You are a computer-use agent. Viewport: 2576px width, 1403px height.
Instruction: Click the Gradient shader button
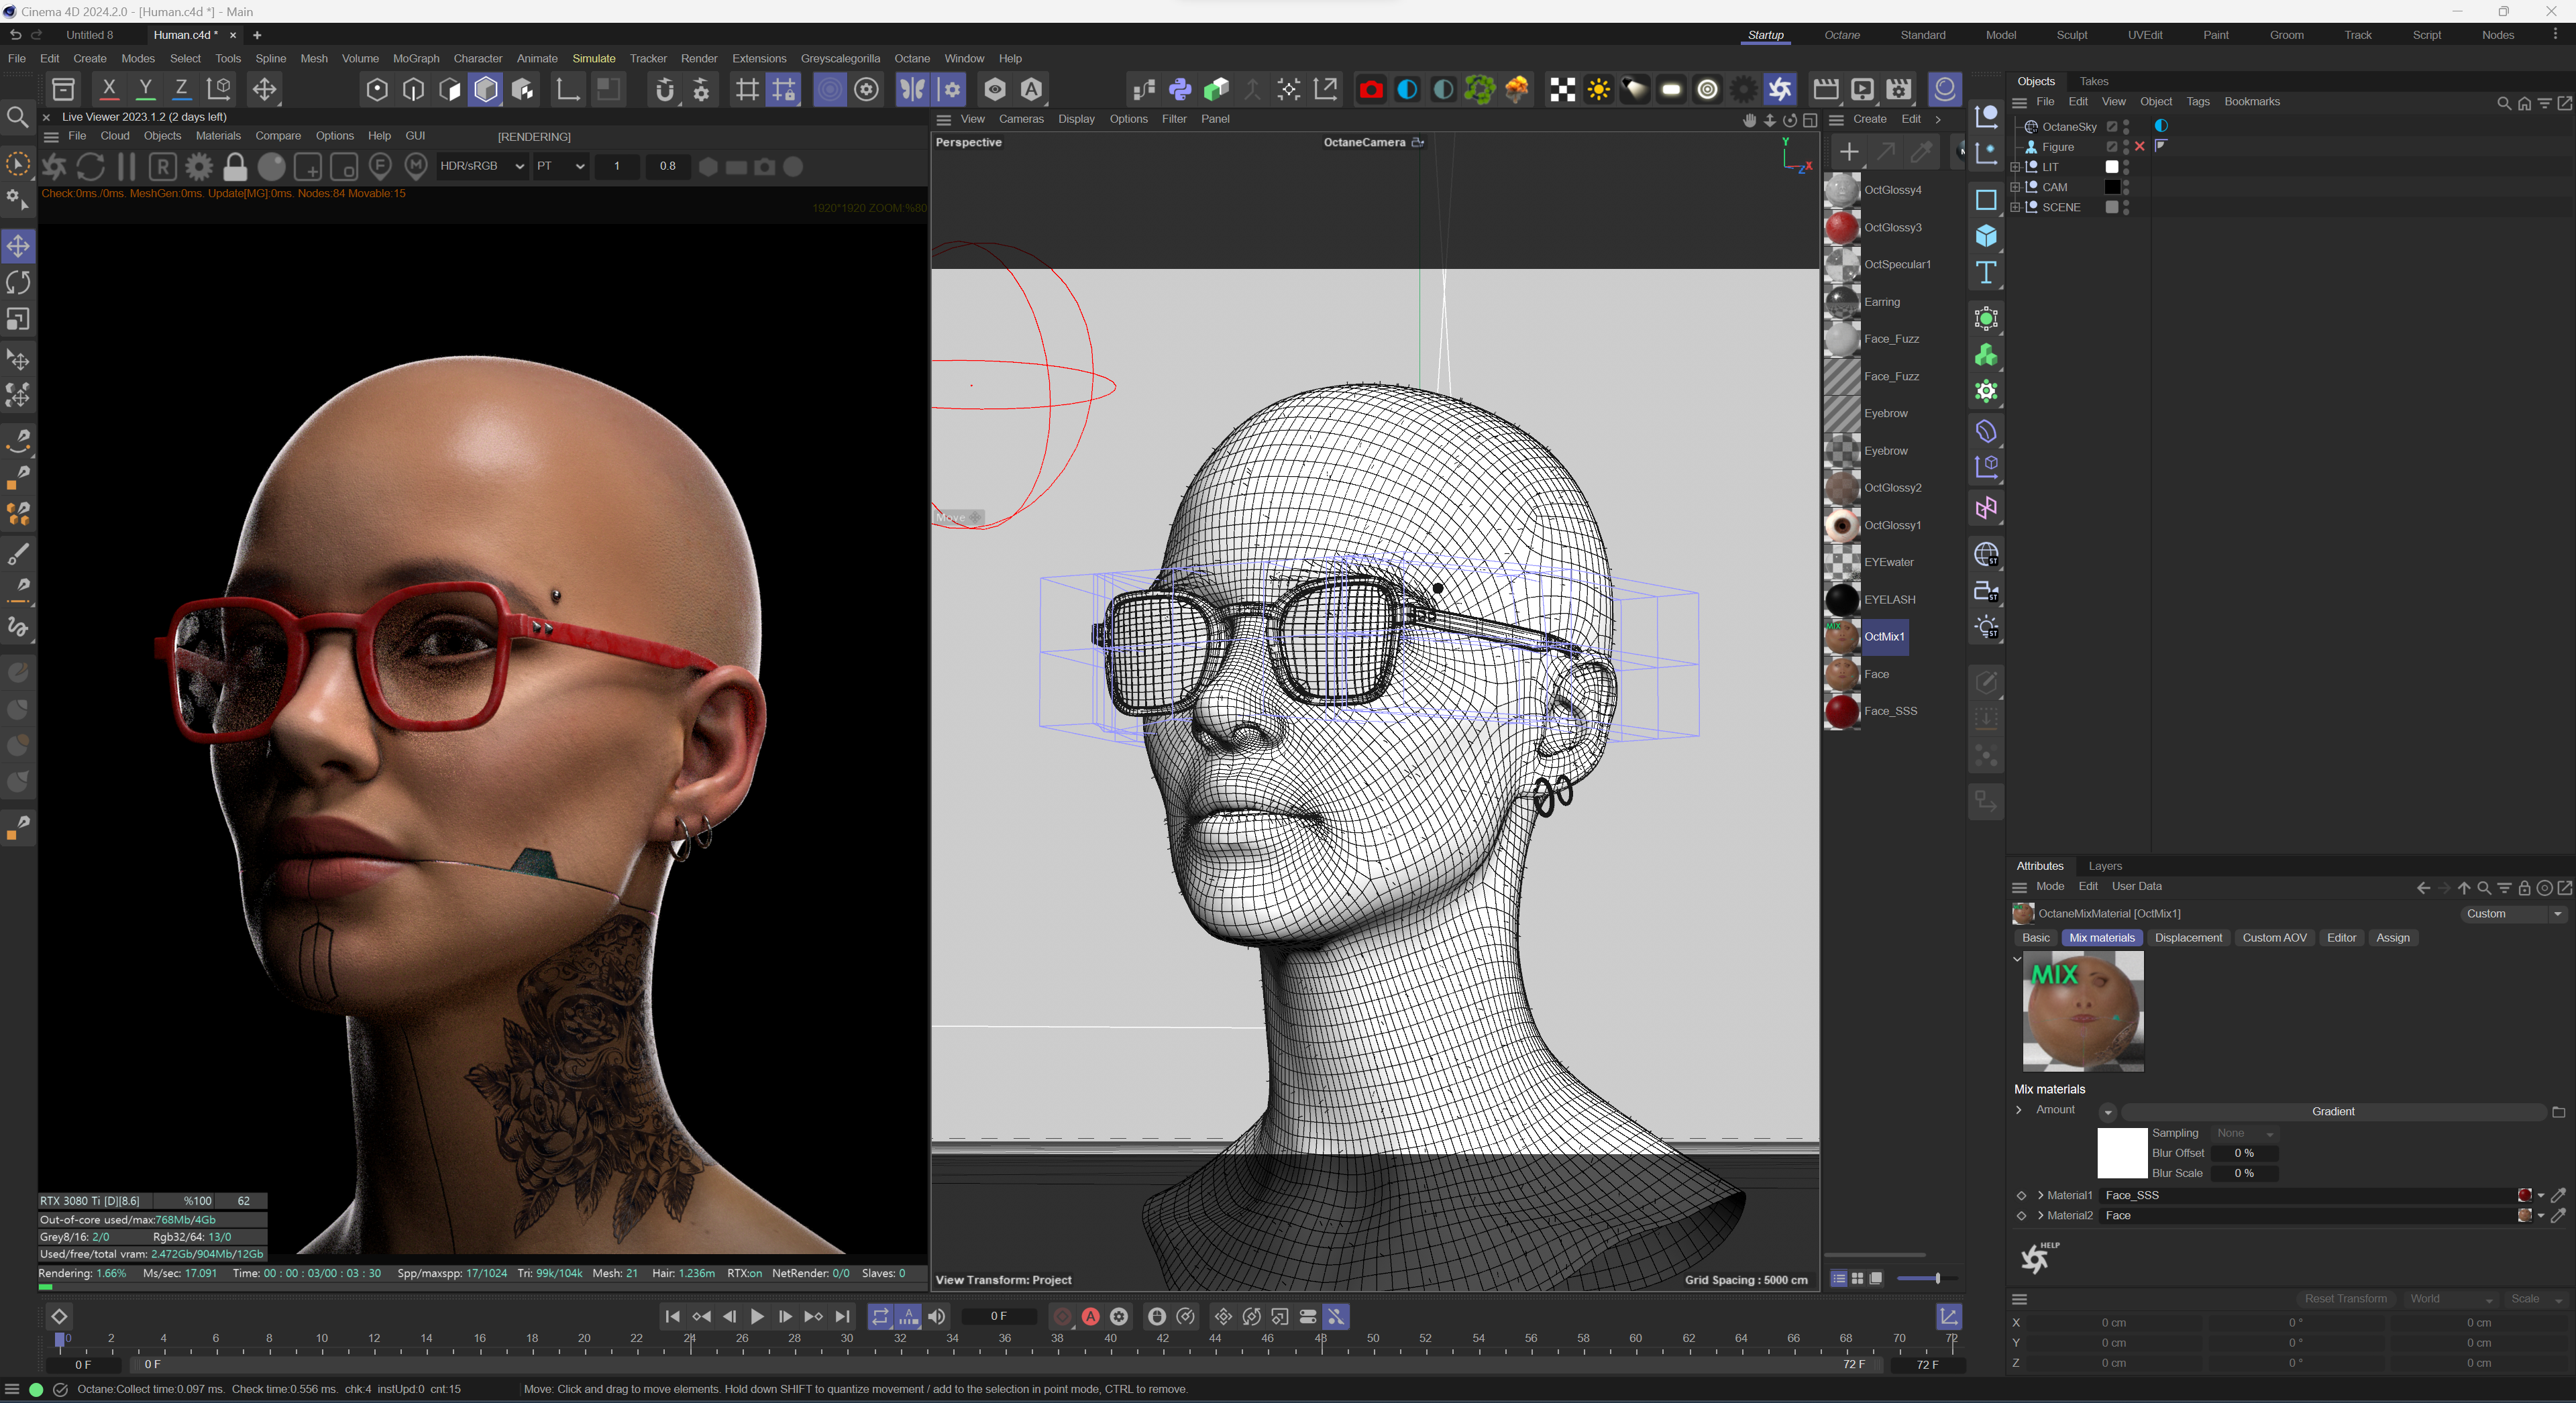click(2332, 1111)
